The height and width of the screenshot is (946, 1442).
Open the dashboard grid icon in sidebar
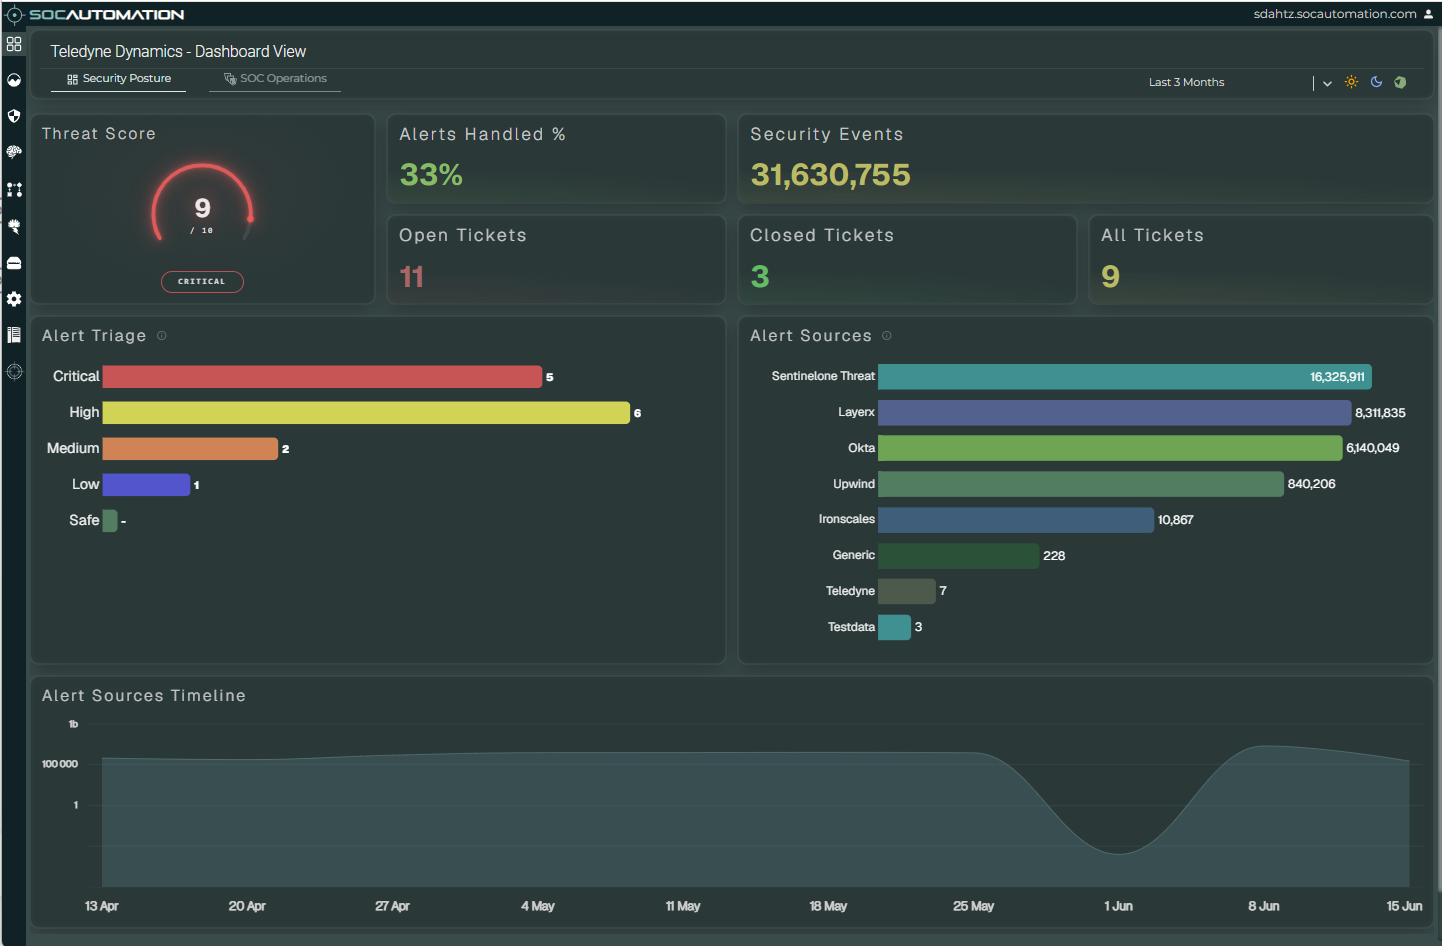14,44
